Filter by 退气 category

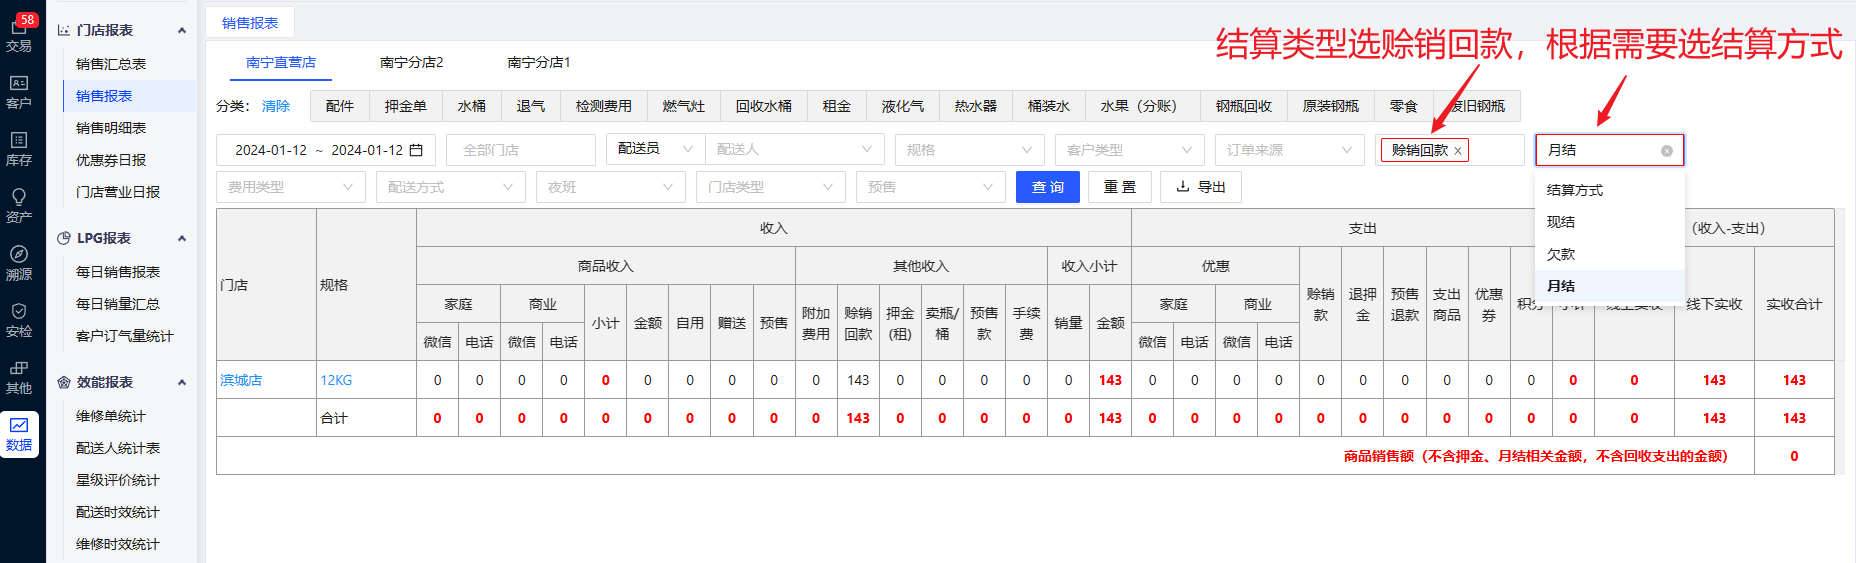click(x=531, y=106)
